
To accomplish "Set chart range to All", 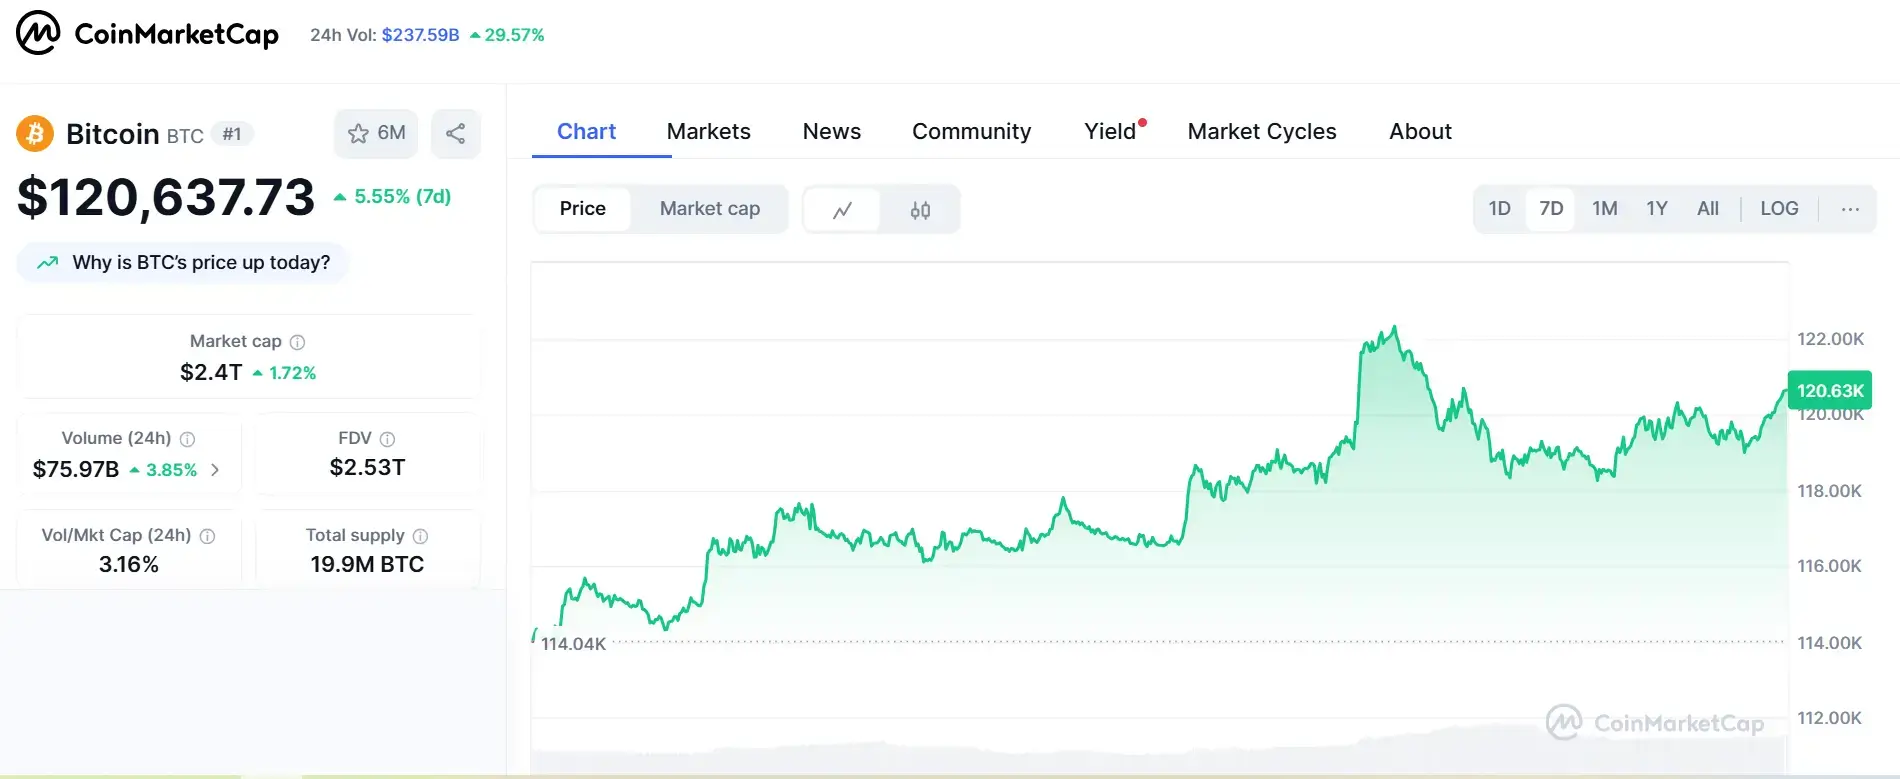I will pyautogui.click(x=1708, y=209).
